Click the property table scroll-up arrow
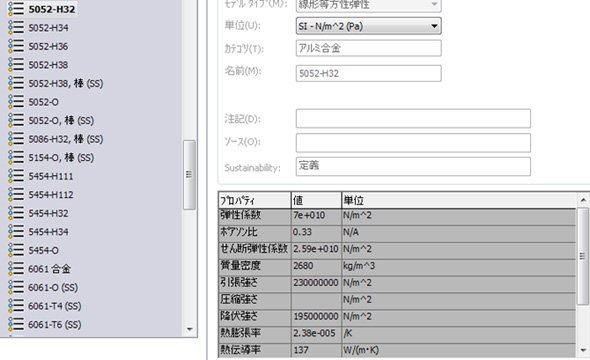 point(583,200)
